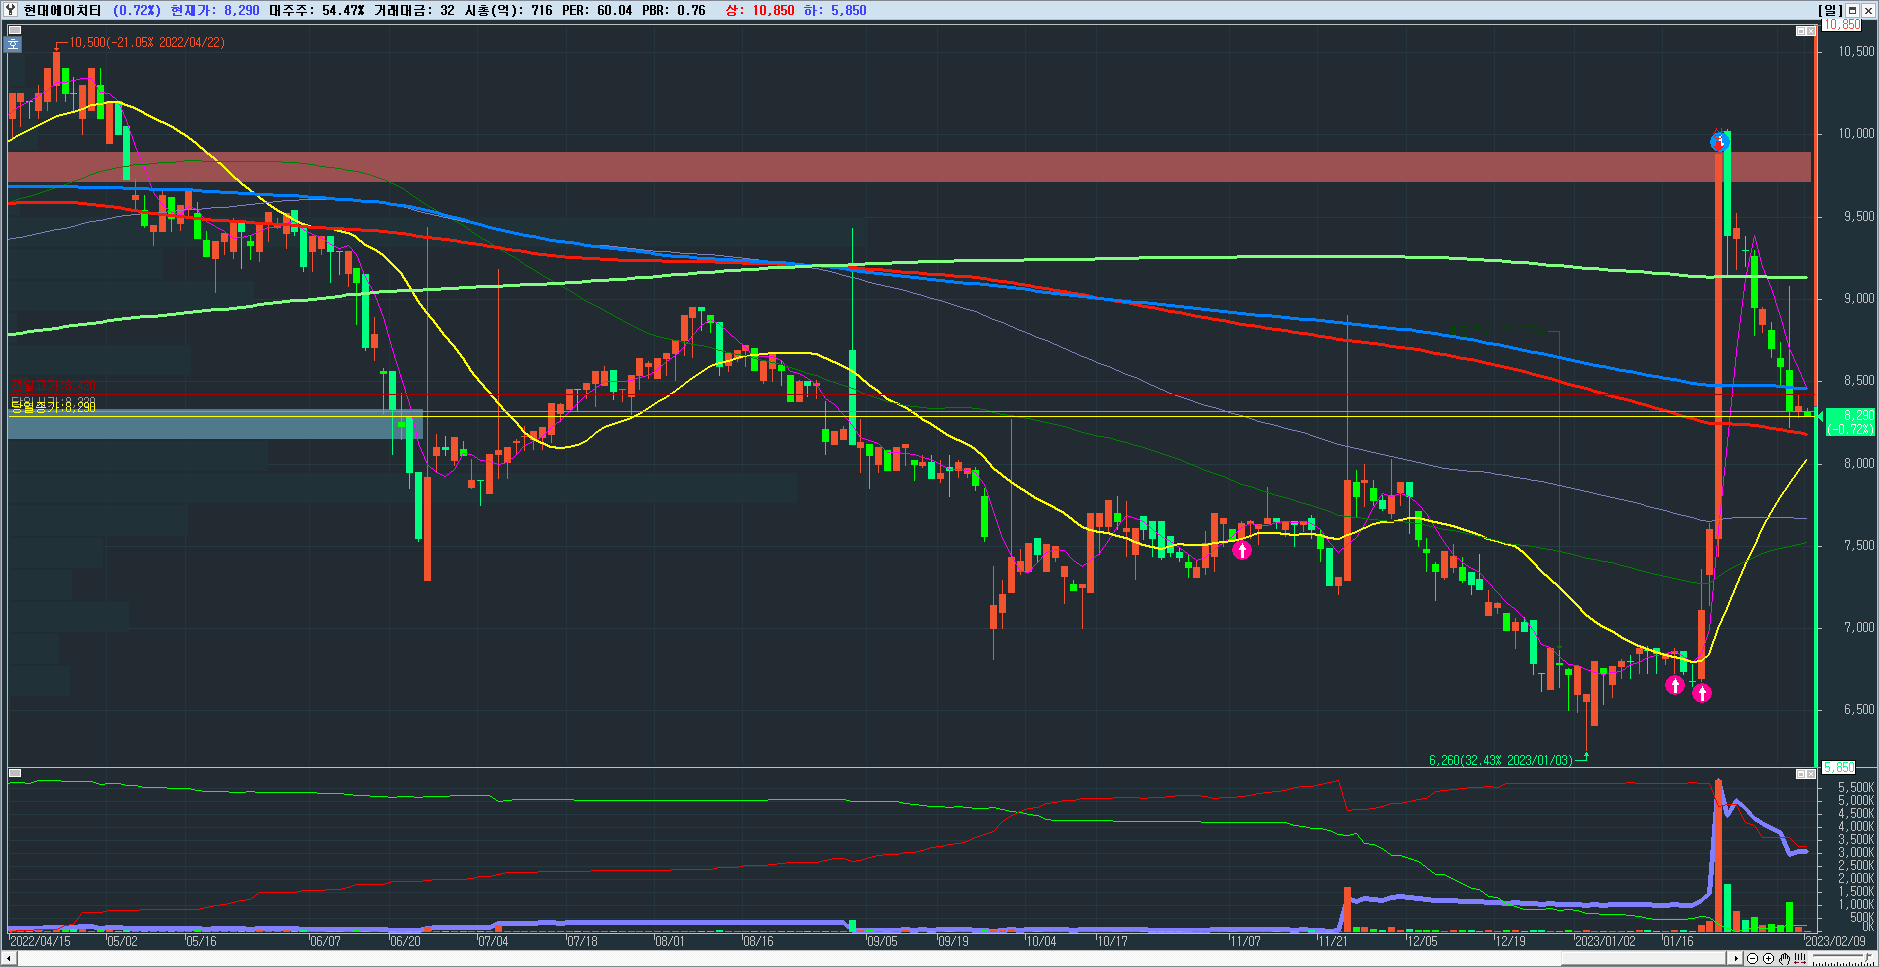Click the bar spacing adjust icon
The height and width of the screenshot is (967, 1879).
pos(1800,958)
